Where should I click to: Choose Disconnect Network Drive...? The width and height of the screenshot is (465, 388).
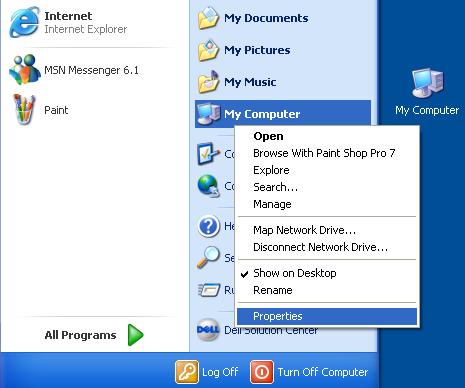tap(327, 247)
